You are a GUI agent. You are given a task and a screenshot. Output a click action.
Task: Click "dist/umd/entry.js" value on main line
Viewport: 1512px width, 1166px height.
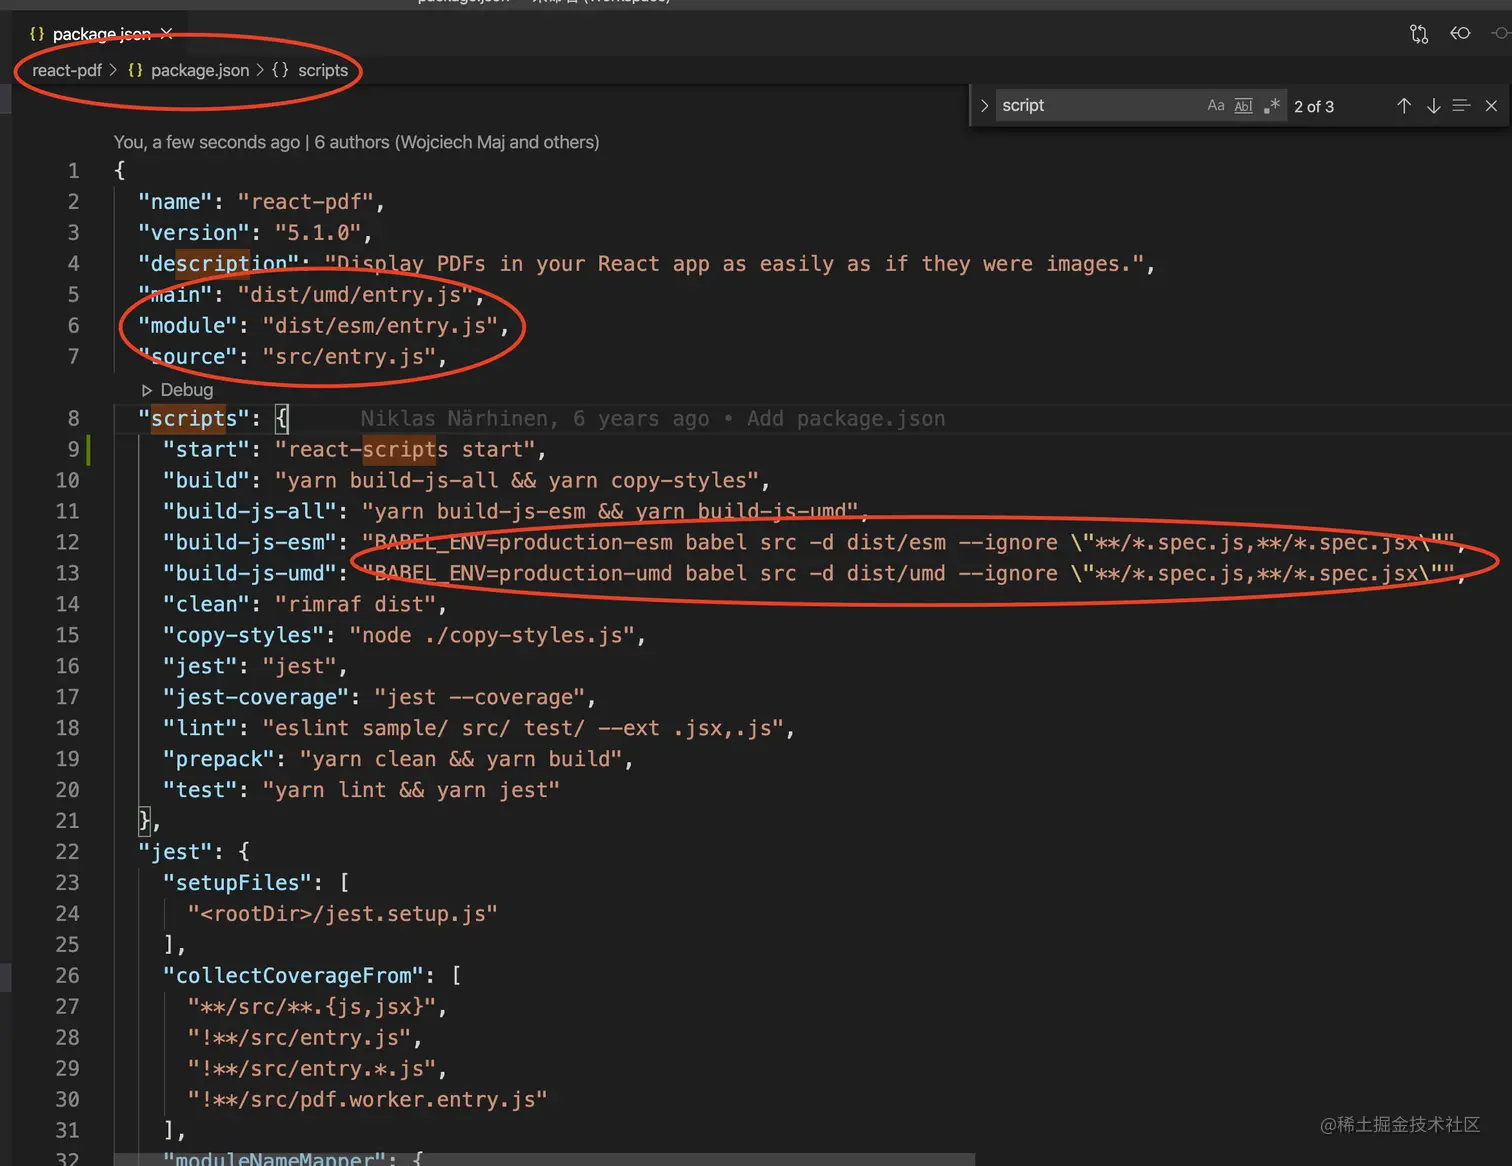354,295
